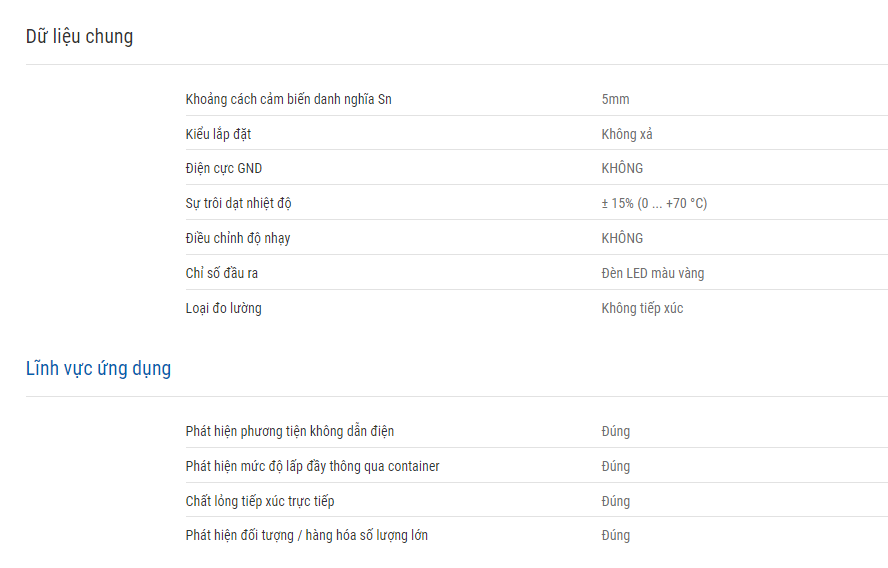Click the 'Lĩnh vực ứng dụng' section heading
The image size is (888, 568).
(98, 369)
